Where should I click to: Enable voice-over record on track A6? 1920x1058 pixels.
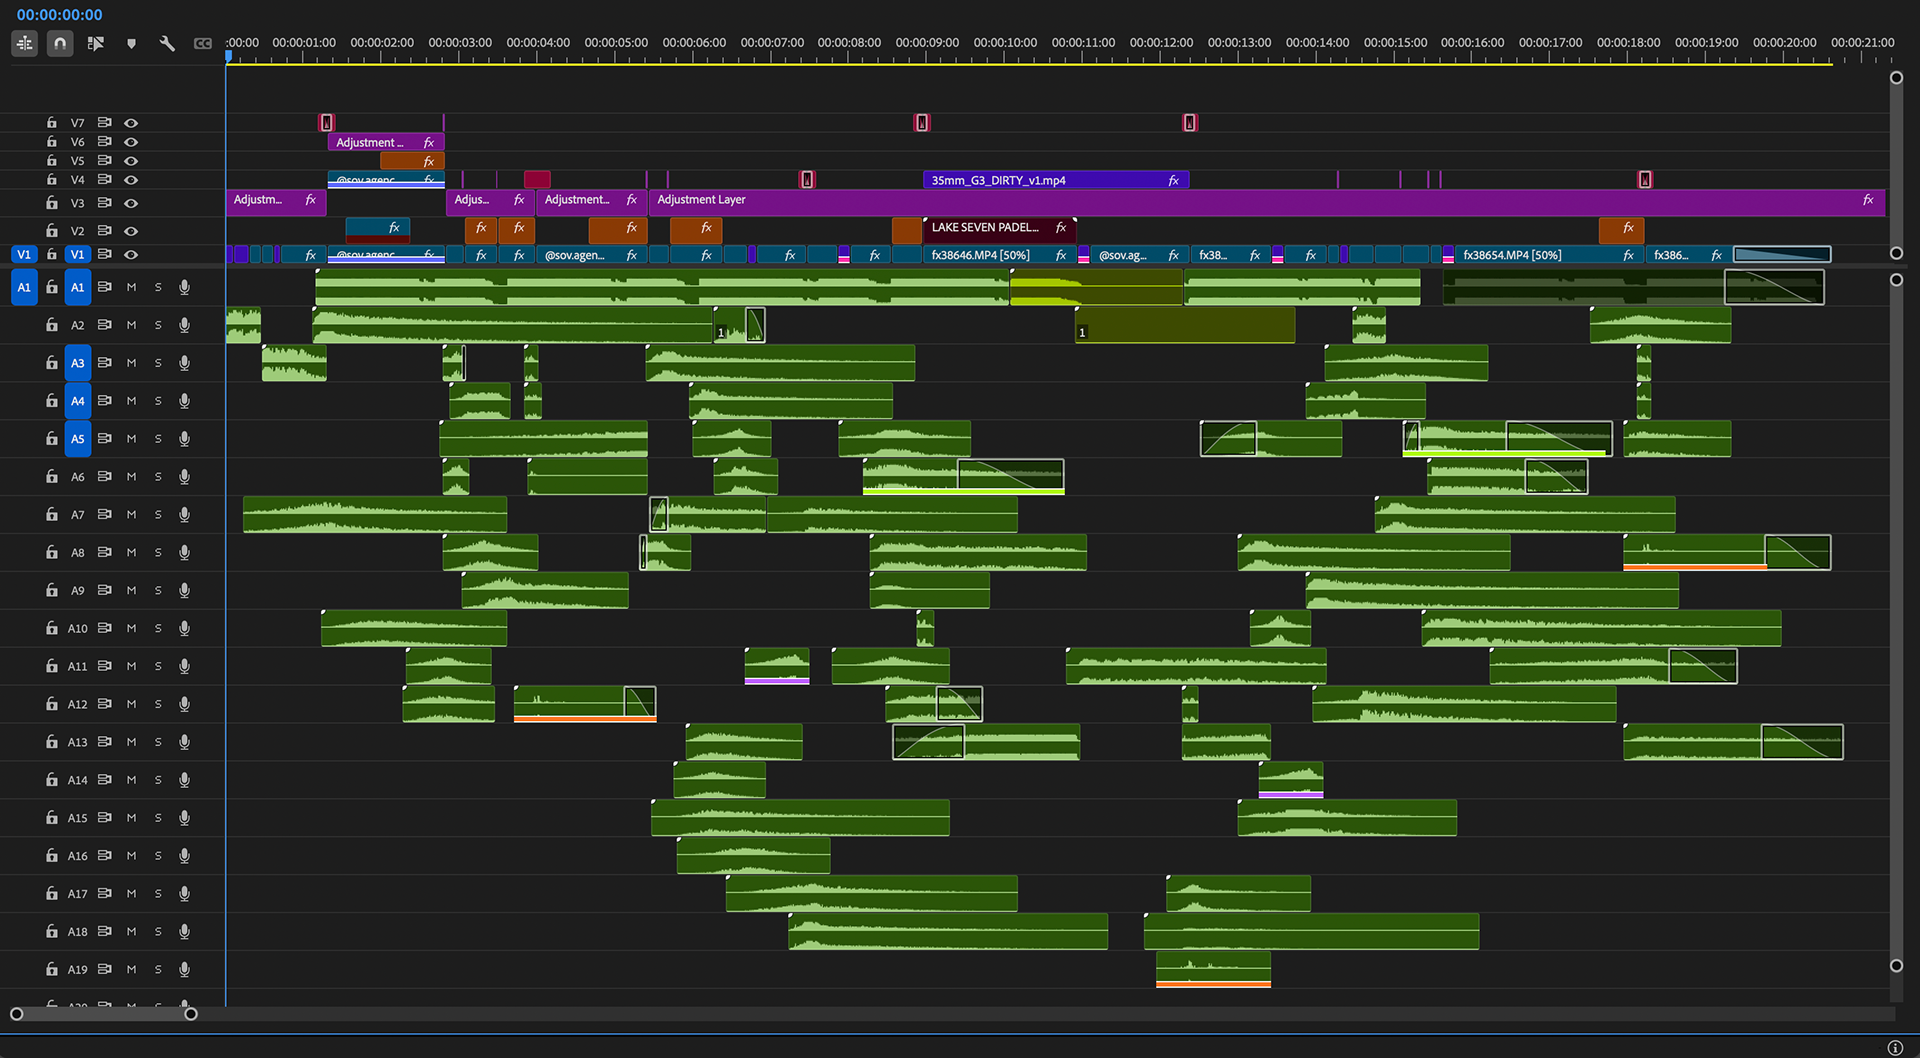[x=184, y=477]
